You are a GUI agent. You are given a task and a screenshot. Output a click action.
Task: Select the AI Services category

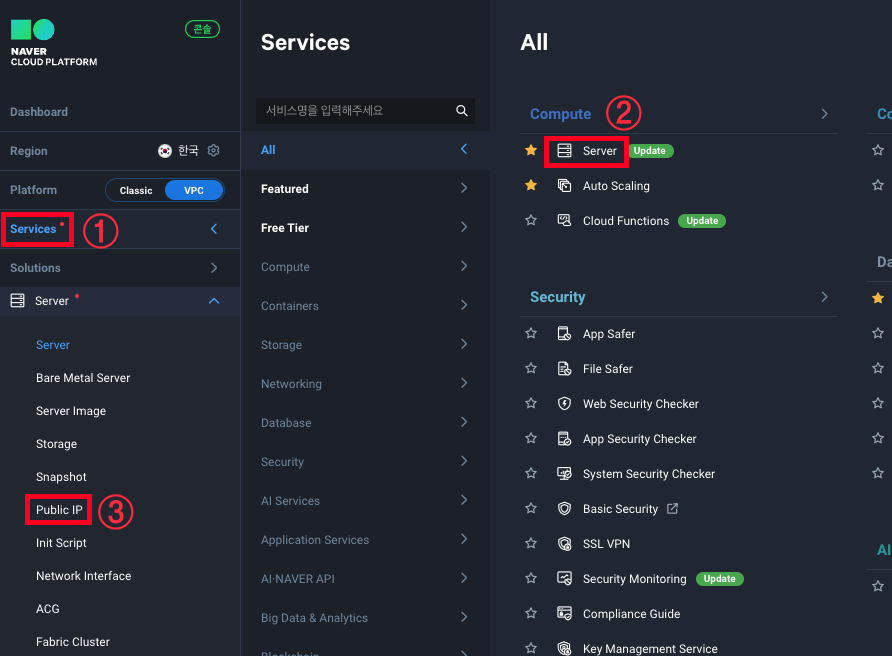[x=365, y=501]
